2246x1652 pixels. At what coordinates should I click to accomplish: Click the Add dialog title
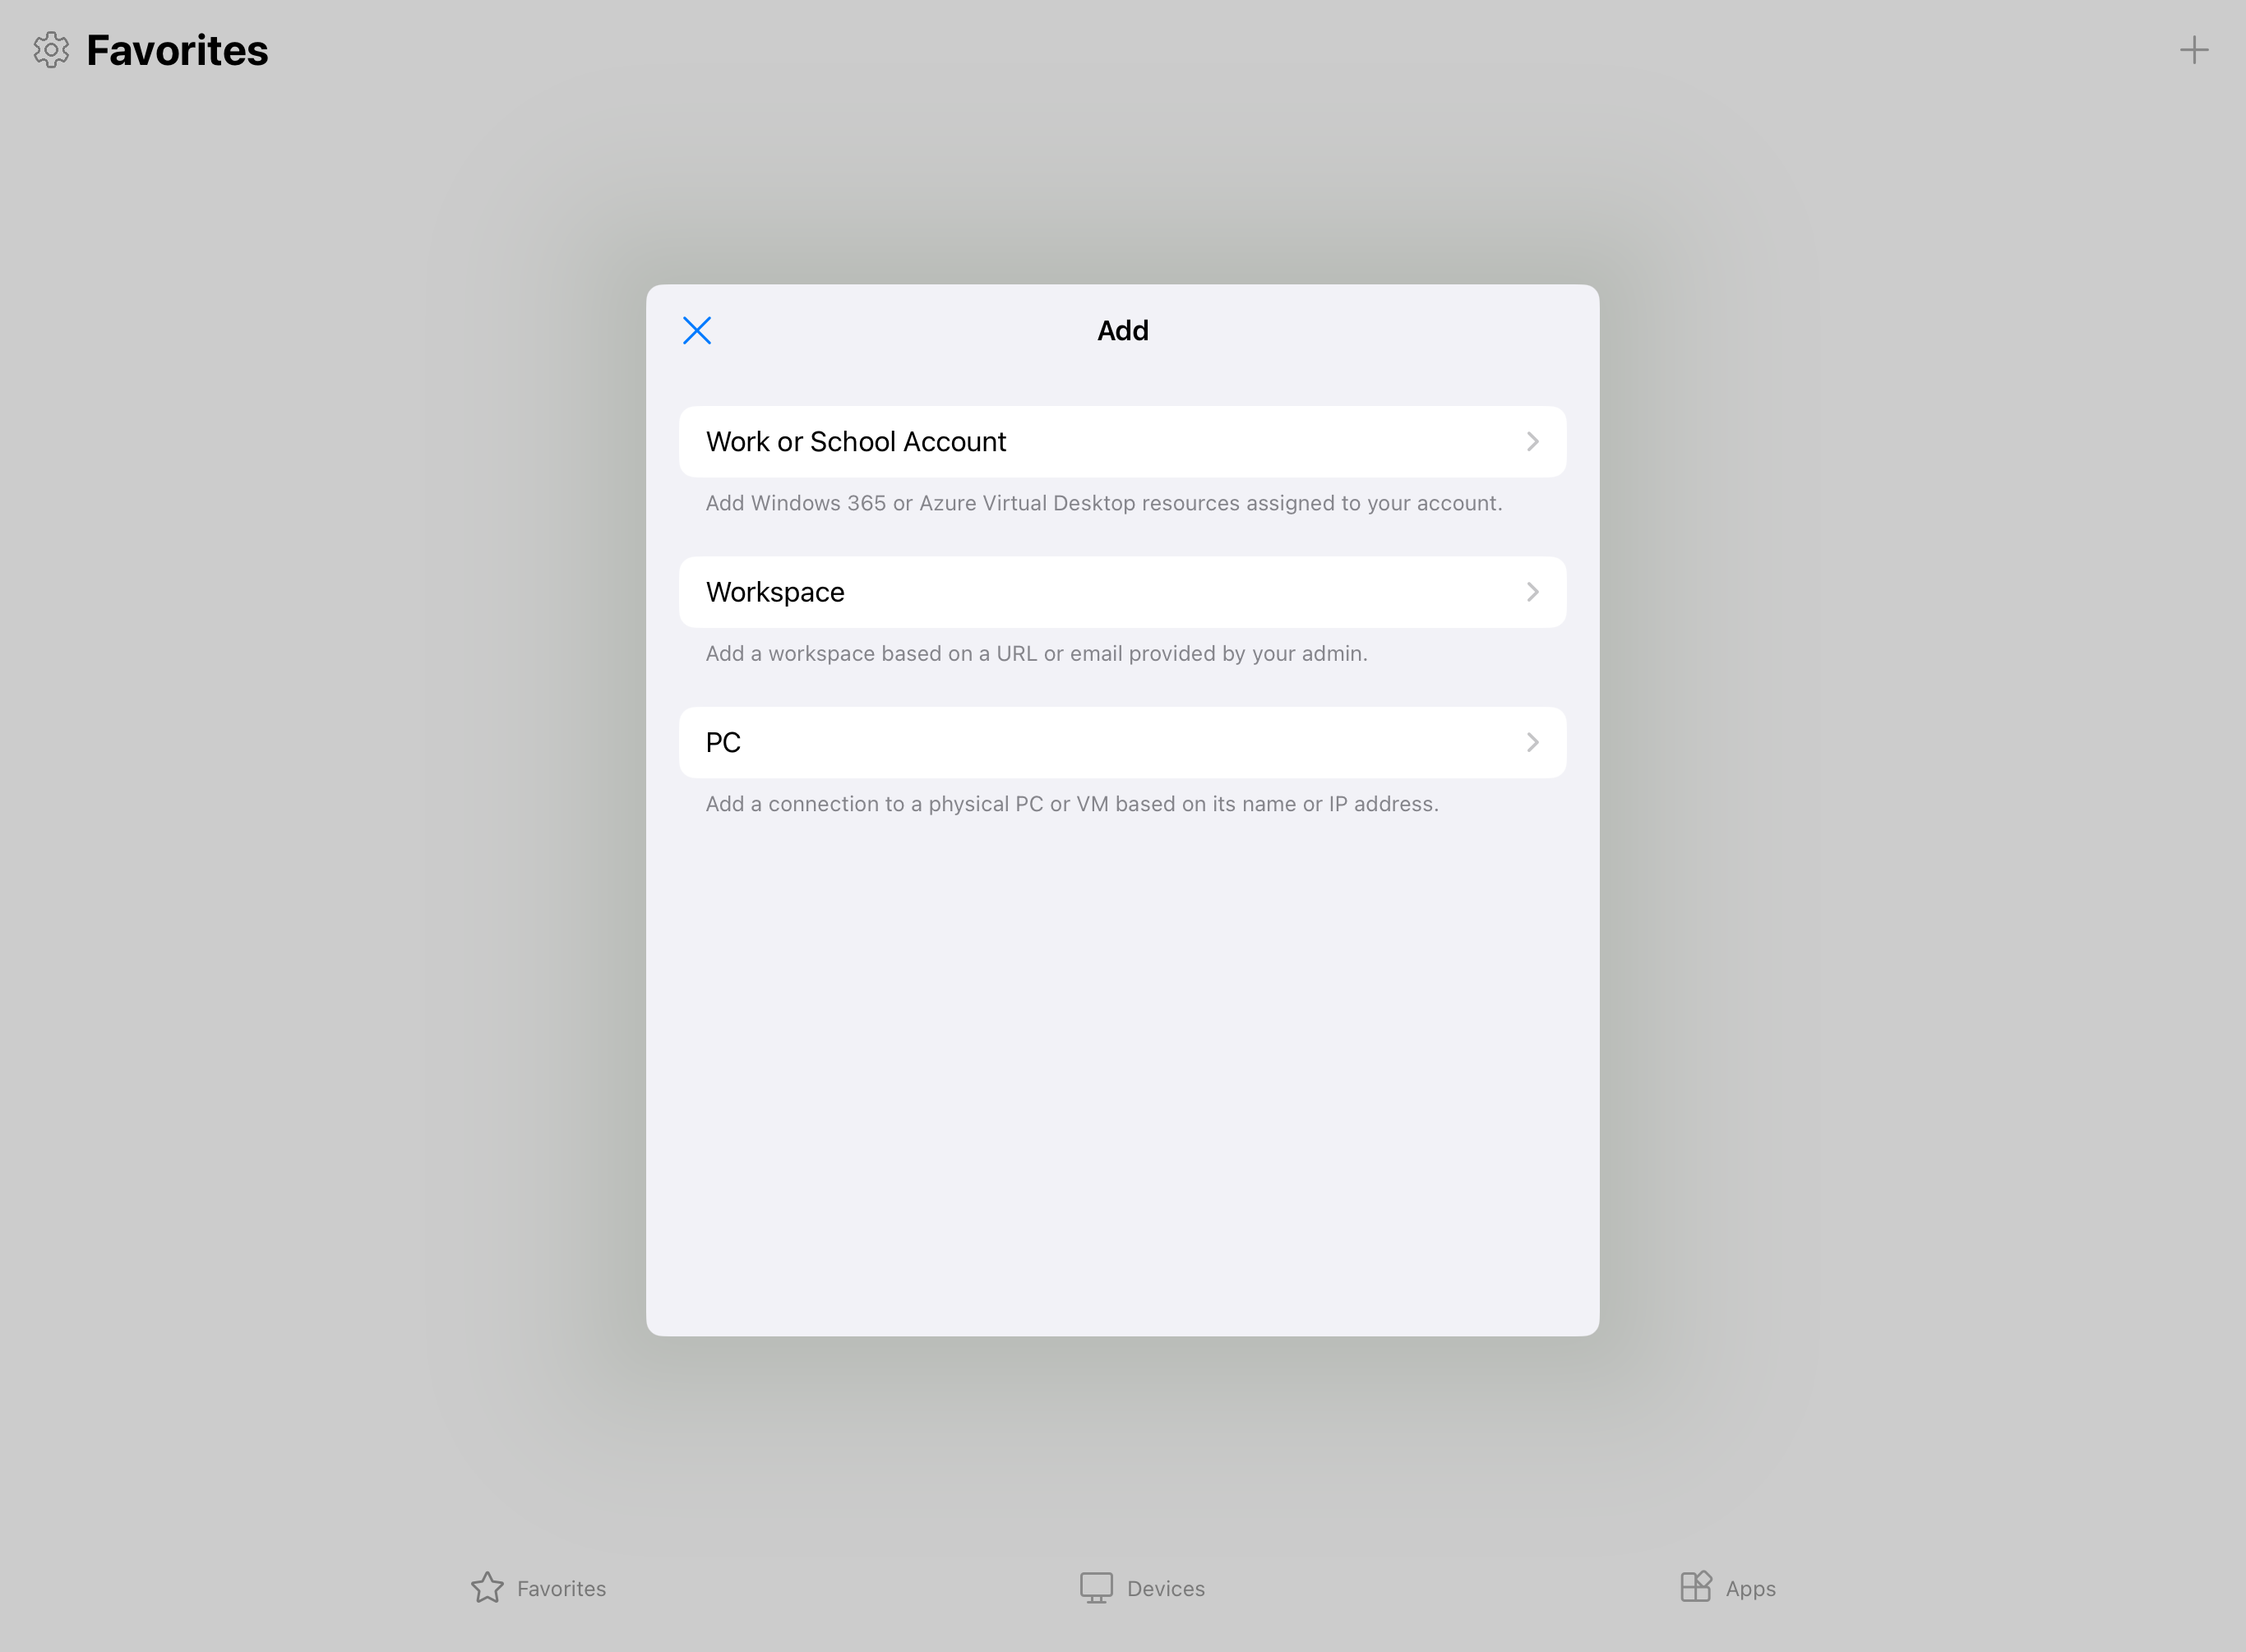click(x=1122, y=330)
